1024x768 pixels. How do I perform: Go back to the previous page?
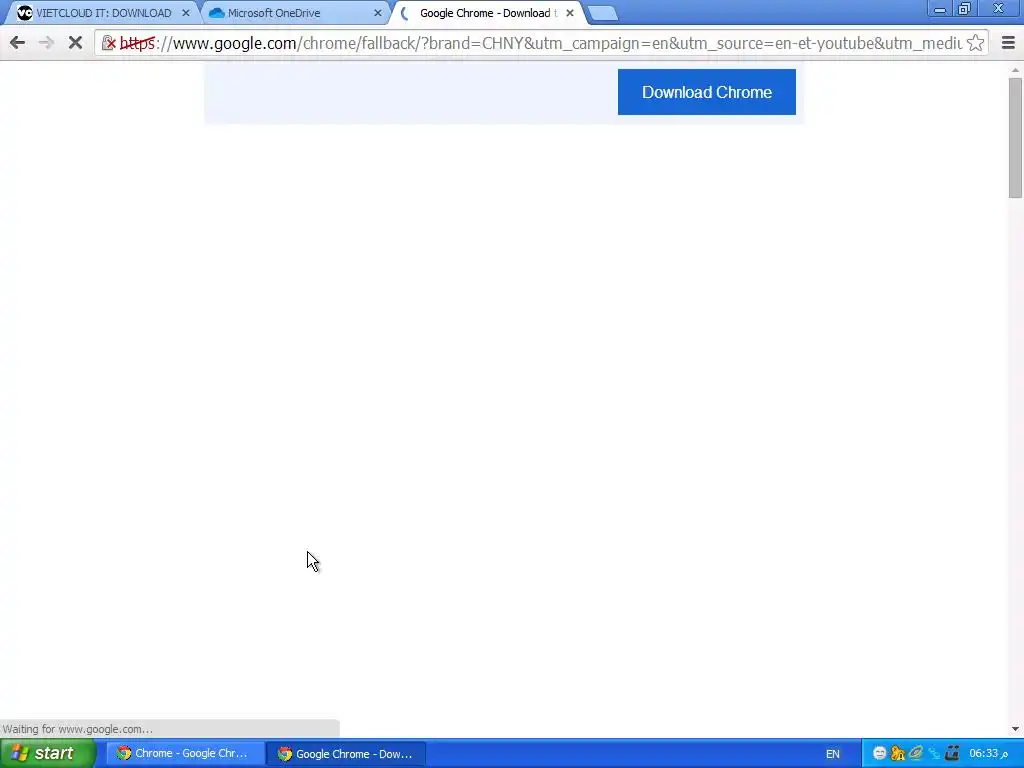coord(18,43)
